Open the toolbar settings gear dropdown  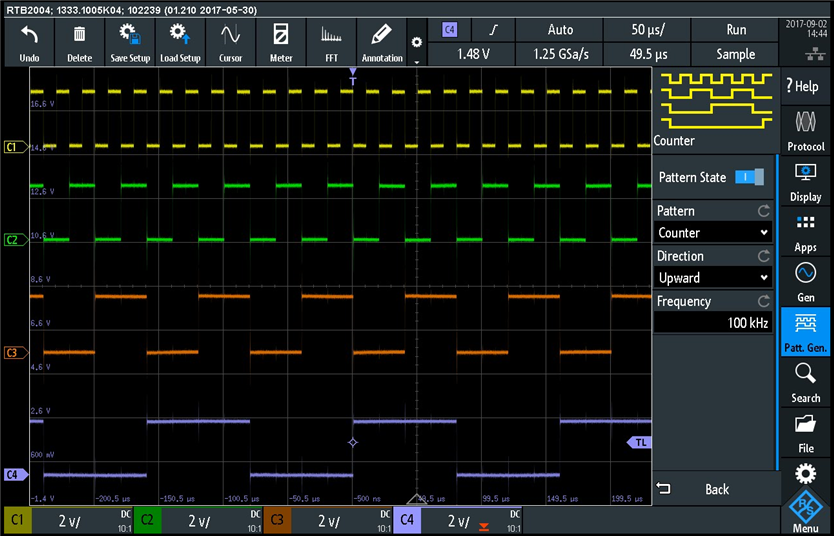(417, 46)
